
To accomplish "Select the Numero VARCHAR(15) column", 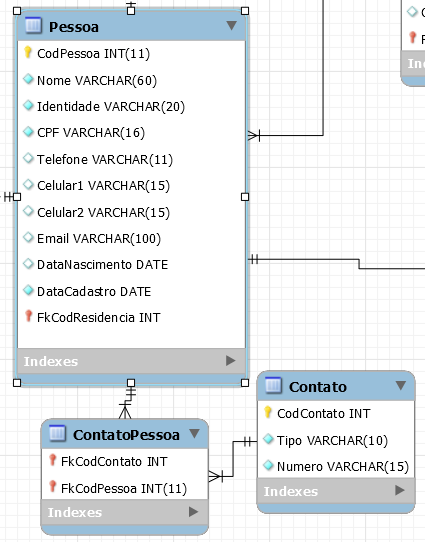I will tap(336, 466).
